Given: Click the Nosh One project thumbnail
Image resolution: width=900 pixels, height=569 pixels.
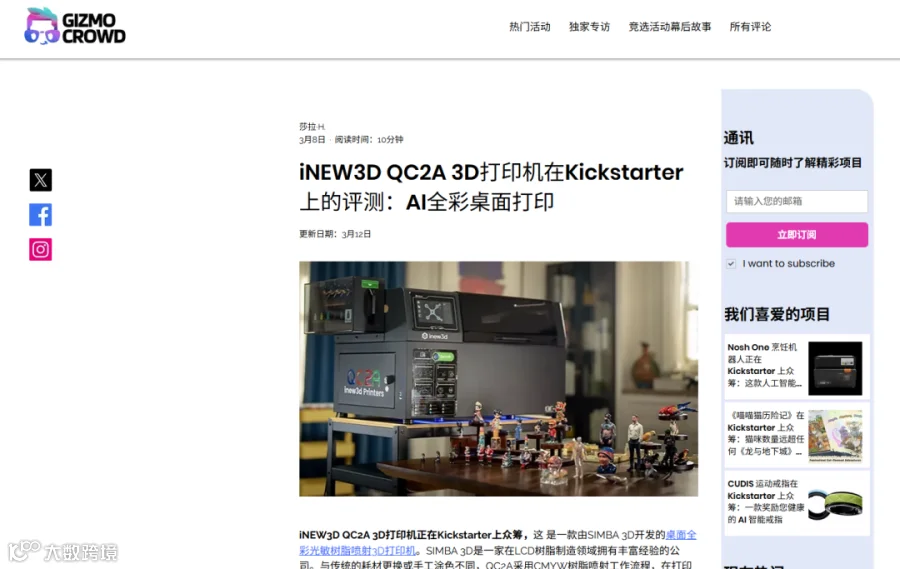Looking at the screenshot, I should pyautogui.click(x=835, y=368).
